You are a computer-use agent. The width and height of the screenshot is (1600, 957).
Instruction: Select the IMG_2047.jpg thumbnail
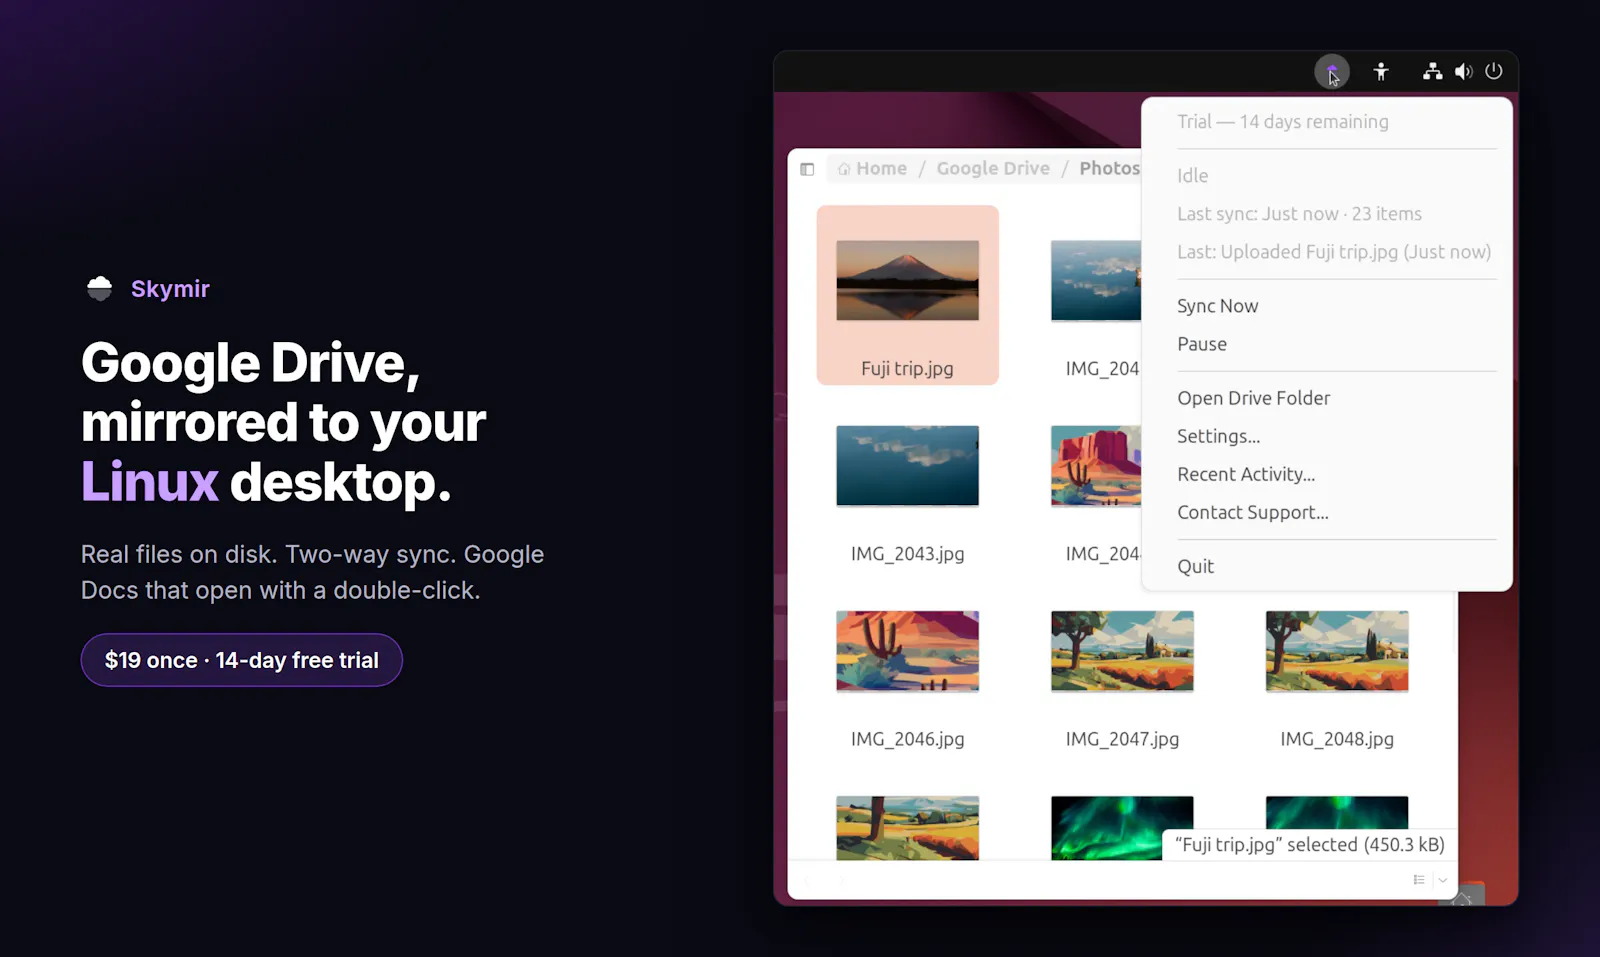[1122, 651]
